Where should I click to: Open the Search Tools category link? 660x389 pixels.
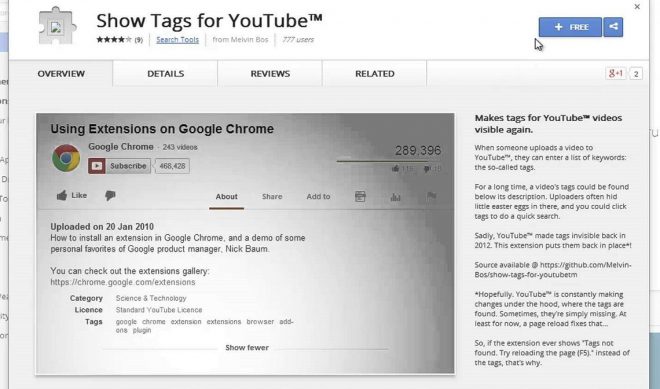point(177,40)
